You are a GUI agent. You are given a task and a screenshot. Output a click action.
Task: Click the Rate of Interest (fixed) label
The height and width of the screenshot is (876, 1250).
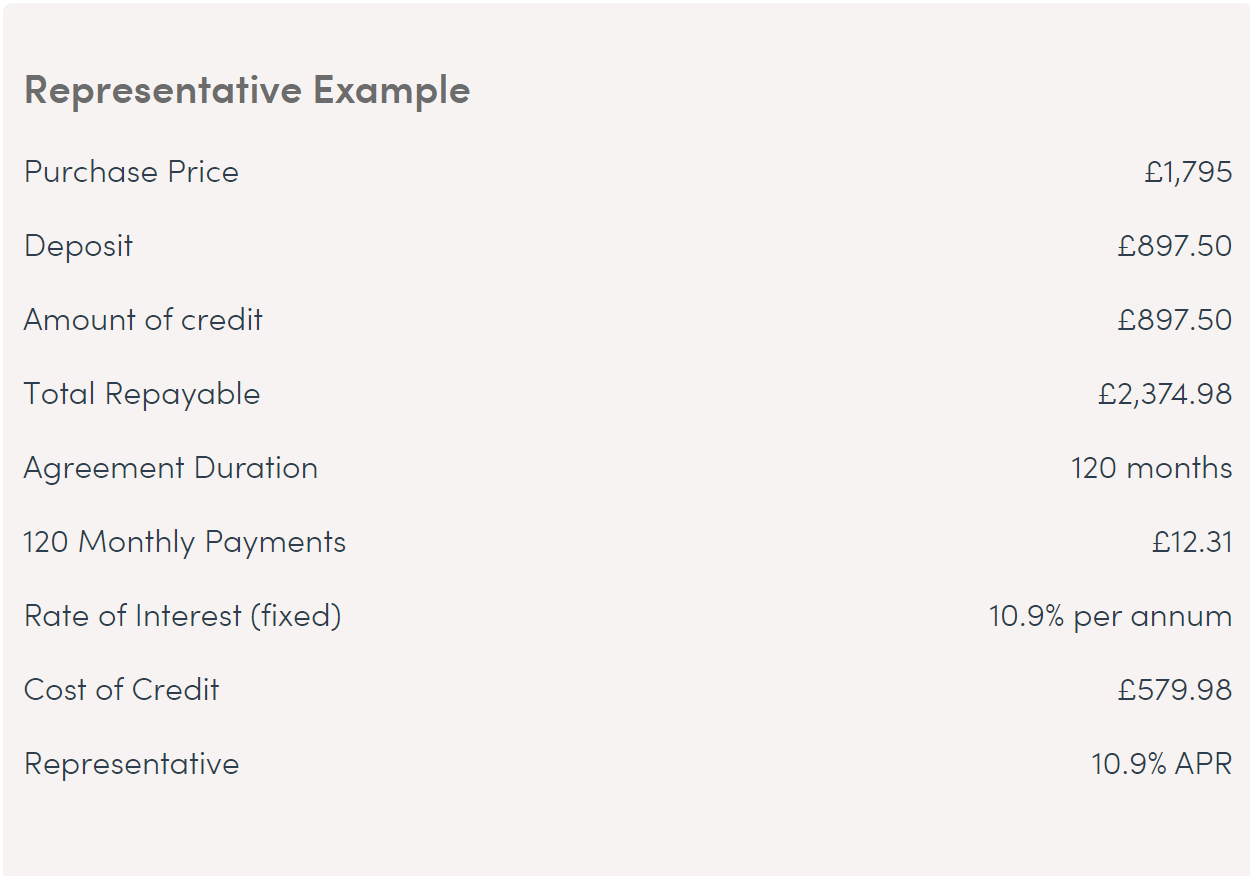tap(183, 616)
